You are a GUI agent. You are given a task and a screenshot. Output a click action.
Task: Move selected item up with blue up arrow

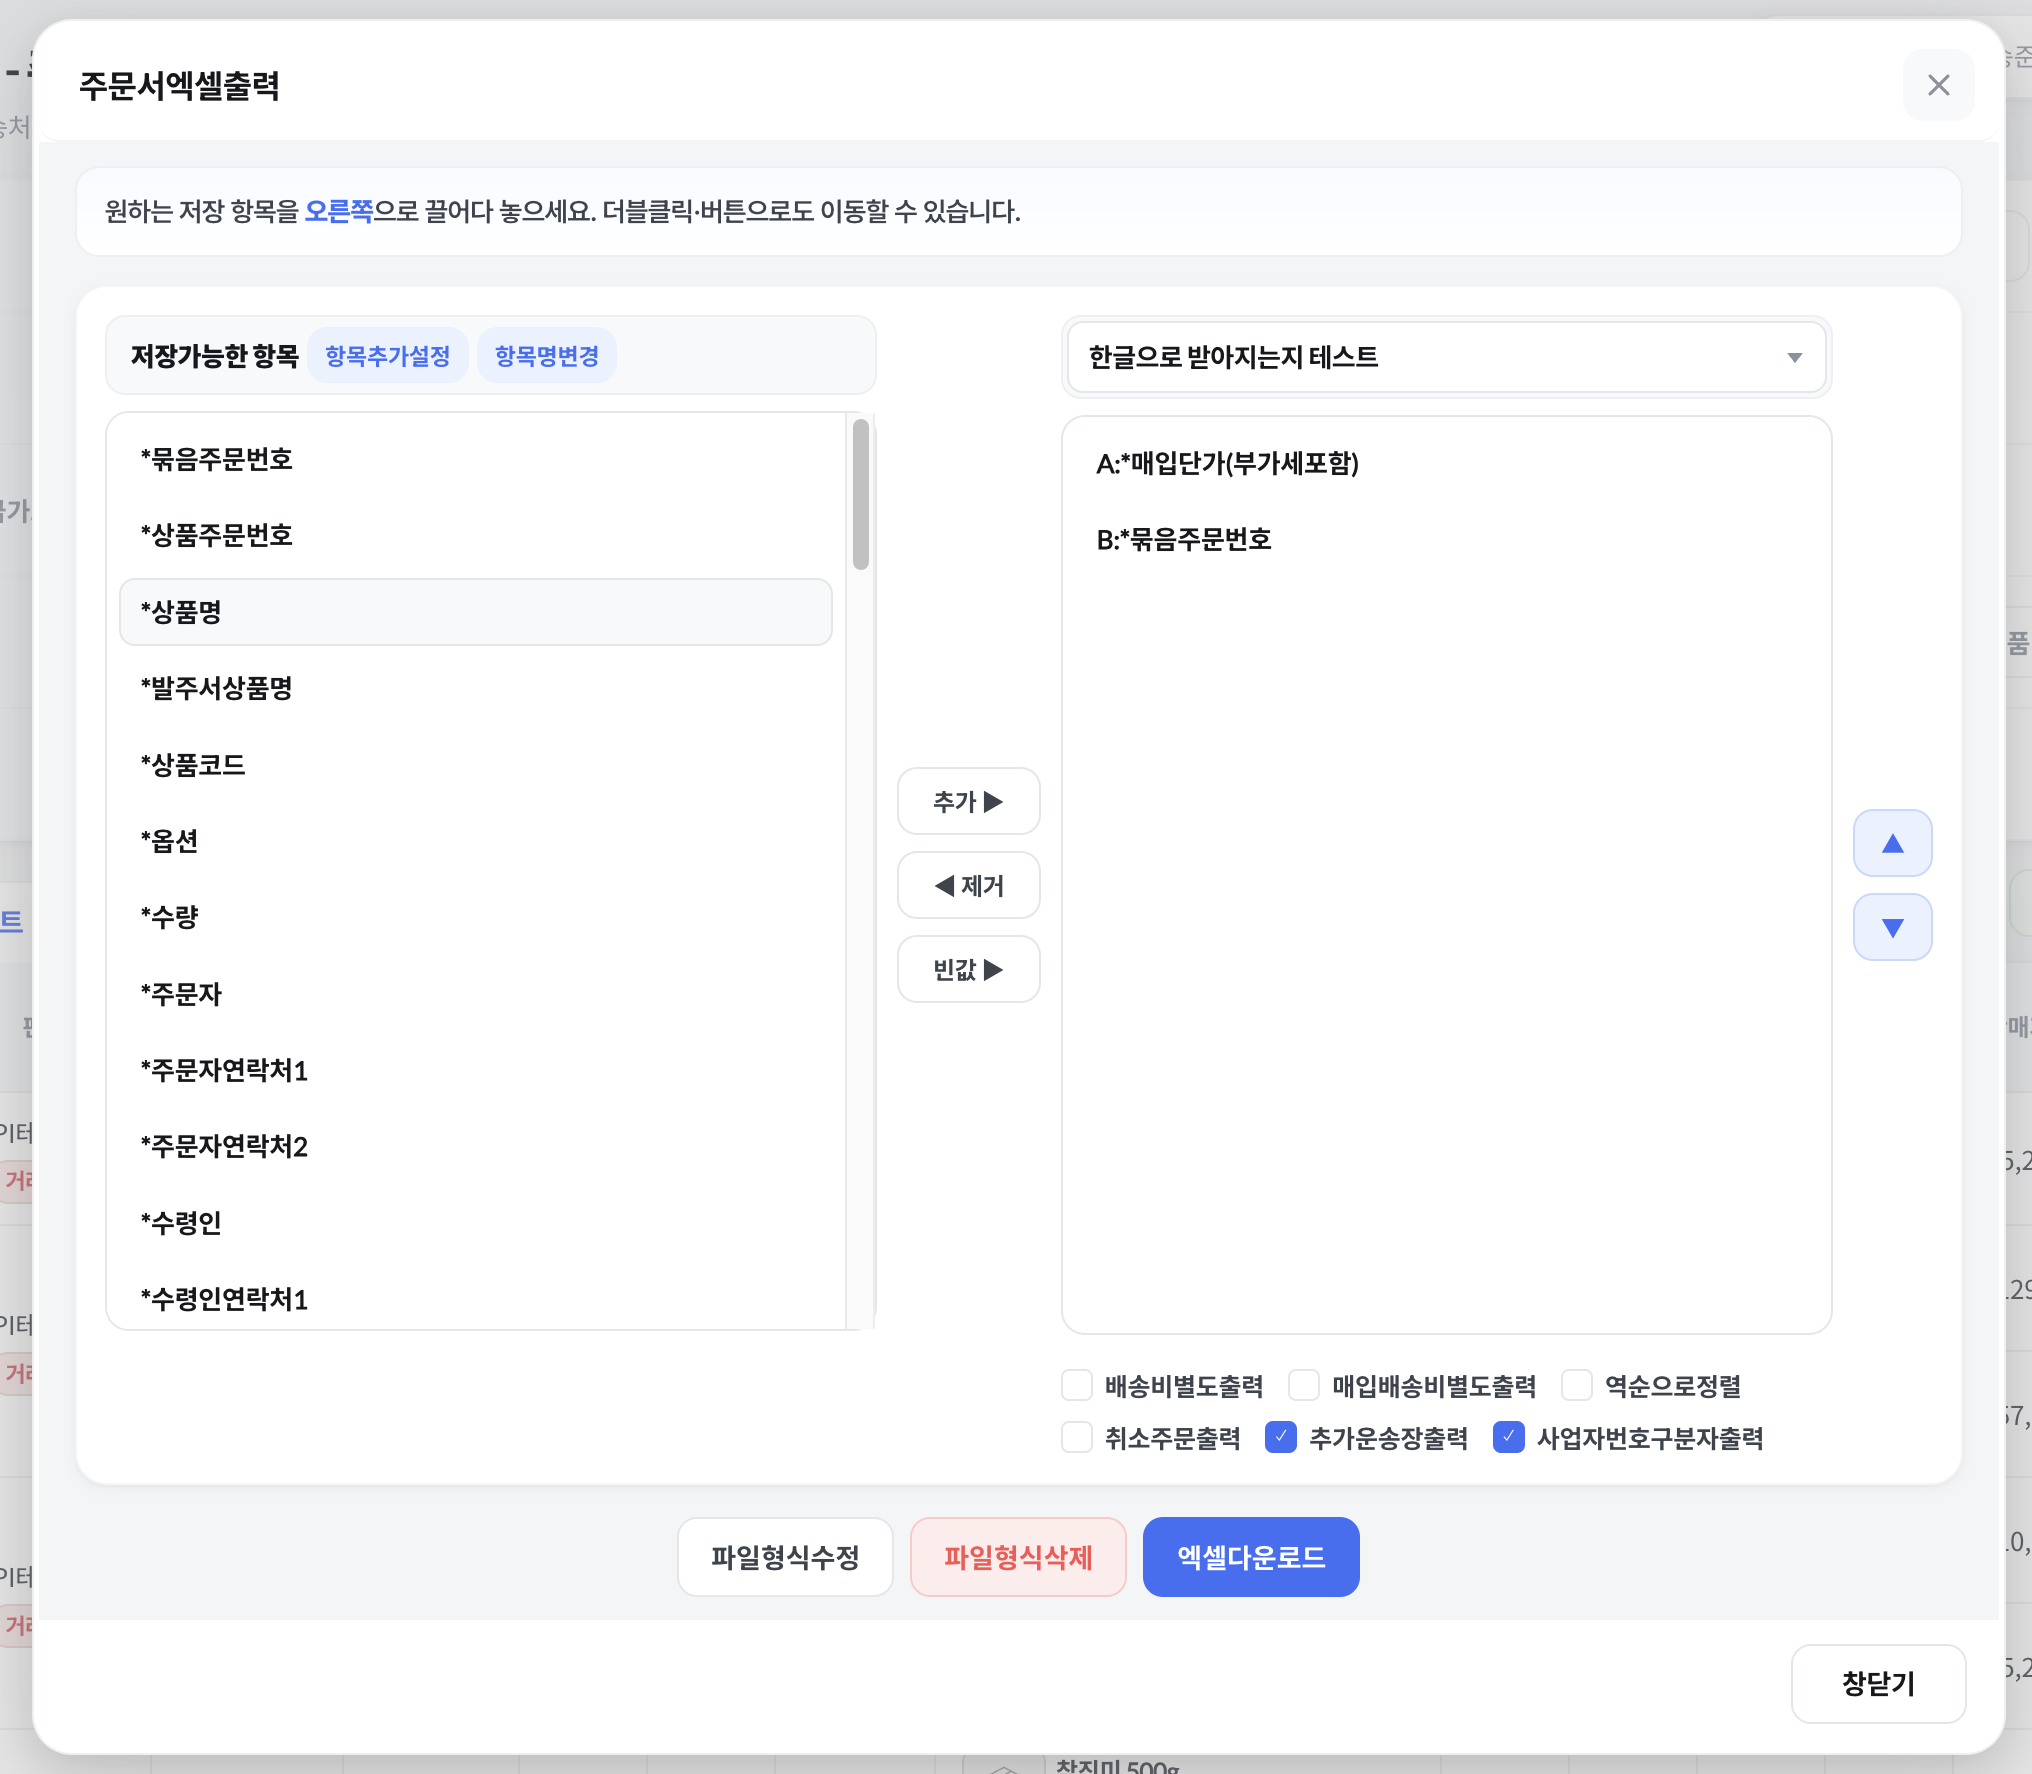1892,843
